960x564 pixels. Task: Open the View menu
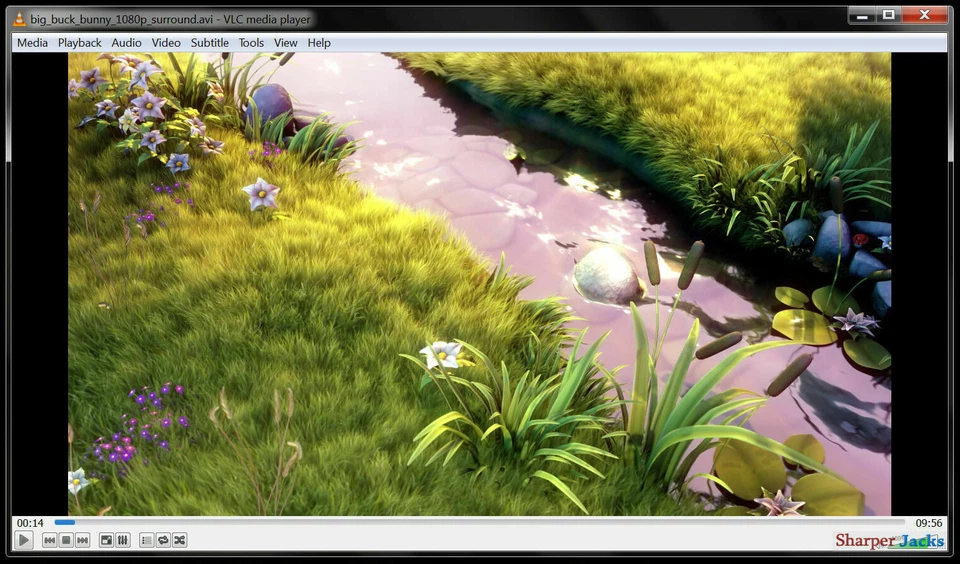[285, 43]
